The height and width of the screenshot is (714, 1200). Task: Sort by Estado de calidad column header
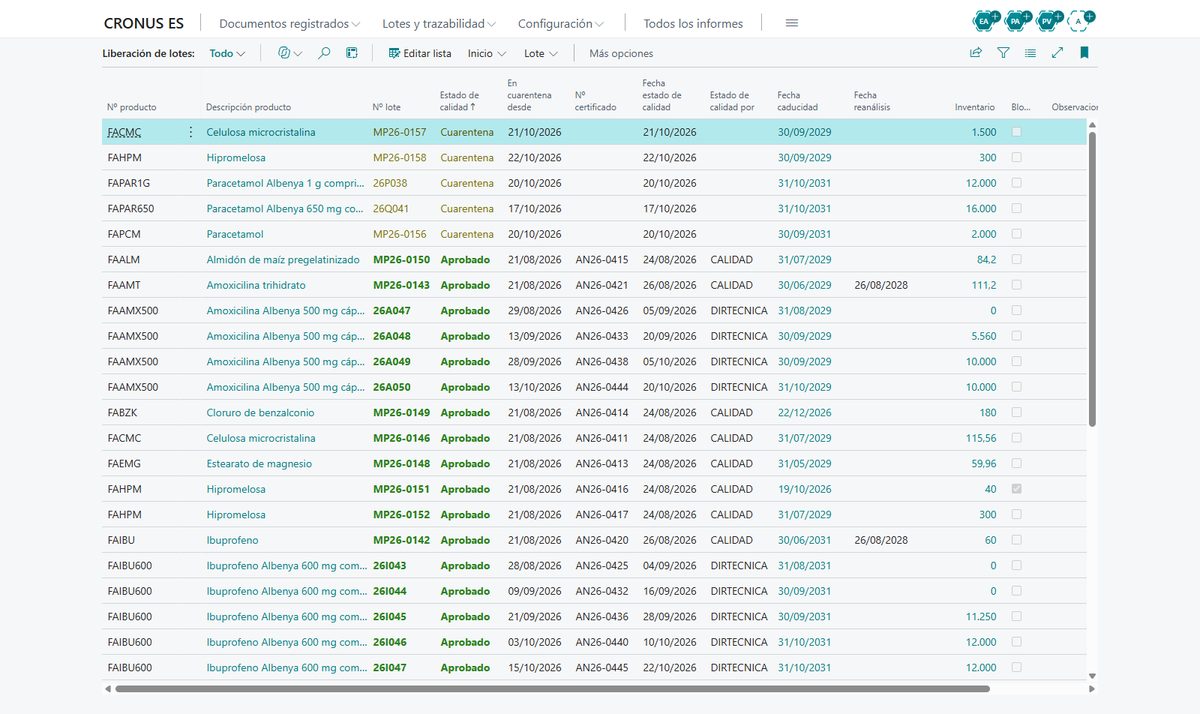click(x=459, y=101)
